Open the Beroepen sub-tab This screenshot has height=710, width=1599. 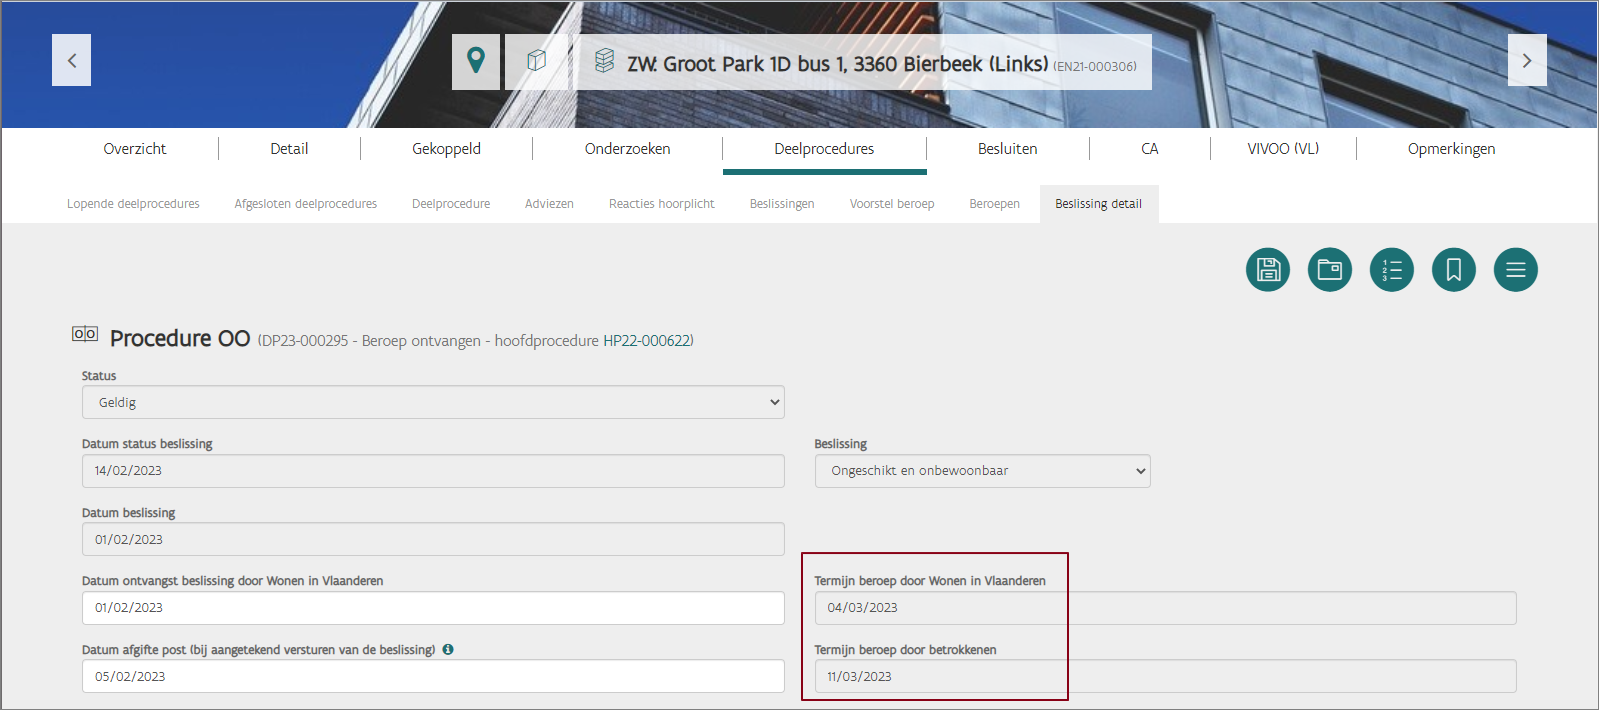click(x=994, y=204)
